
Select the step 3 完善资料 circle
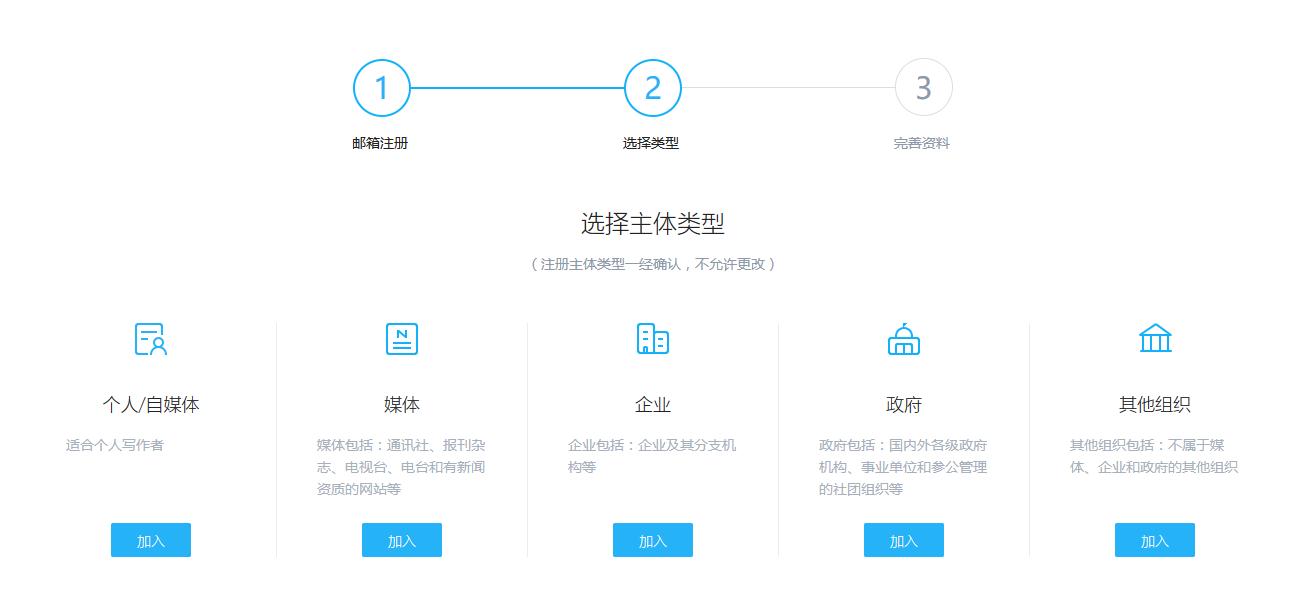coord(925,88)
